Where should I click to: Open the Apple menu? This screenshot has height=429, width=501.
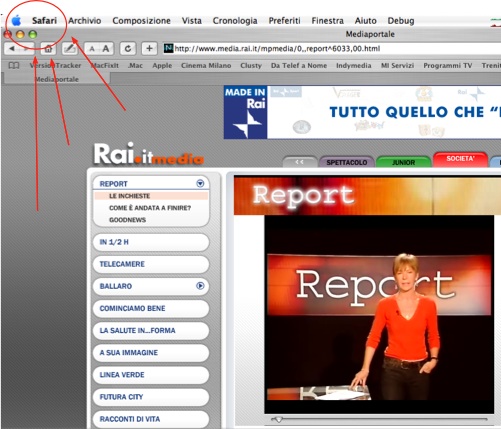[16, 21]
